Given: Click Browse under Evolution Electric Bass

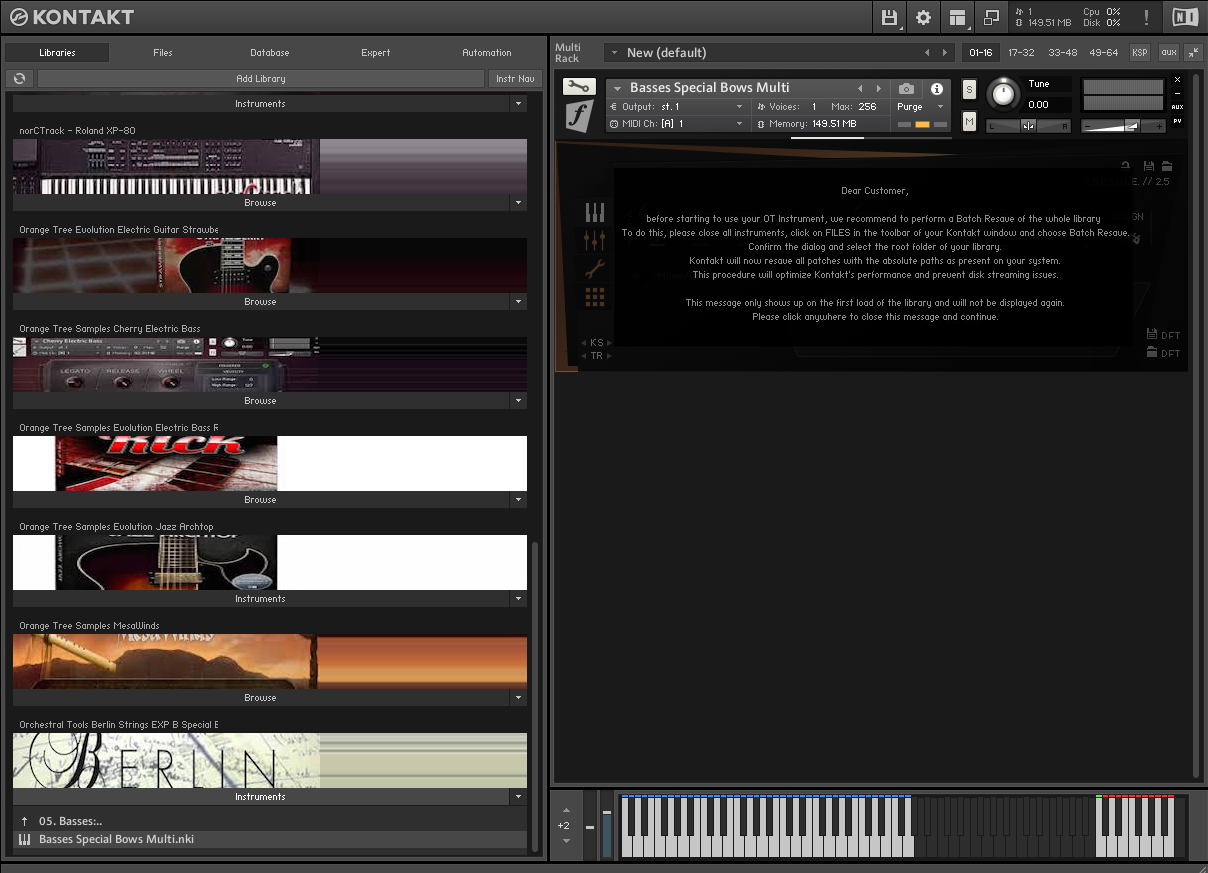Looking at the screenshot, I should click(x=260, y=500).
